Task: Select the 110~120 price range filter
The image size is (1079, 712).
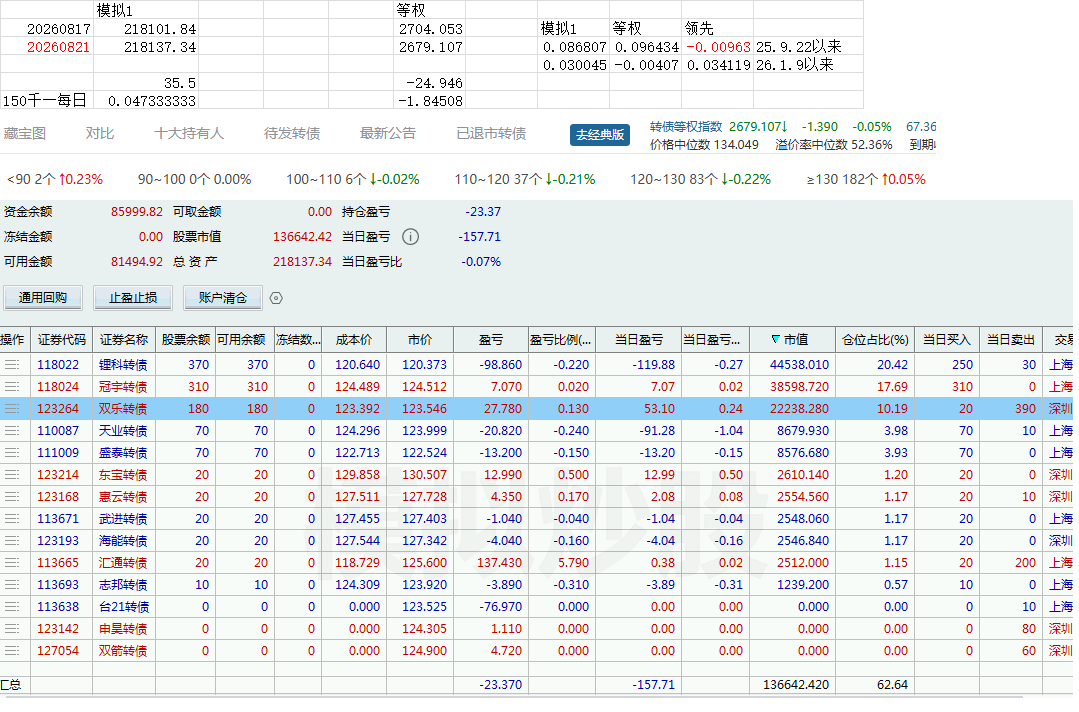Action: pyautogui.click(x=524, y=180)
